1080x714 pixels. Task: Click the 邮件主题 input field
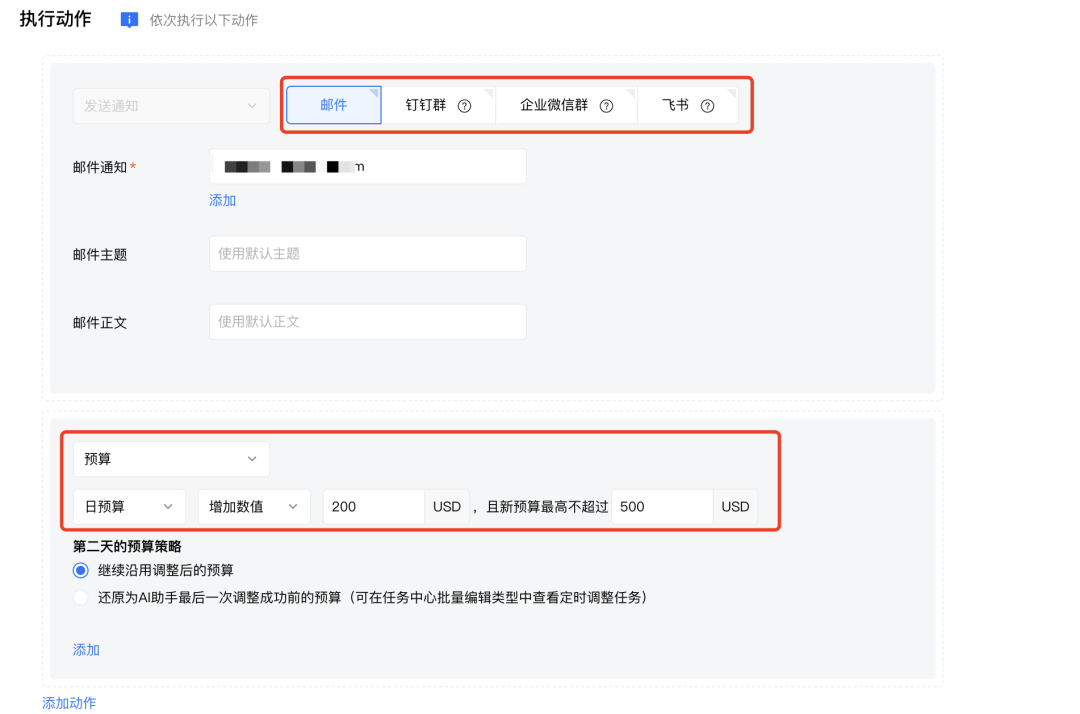[x=367, y=253]
